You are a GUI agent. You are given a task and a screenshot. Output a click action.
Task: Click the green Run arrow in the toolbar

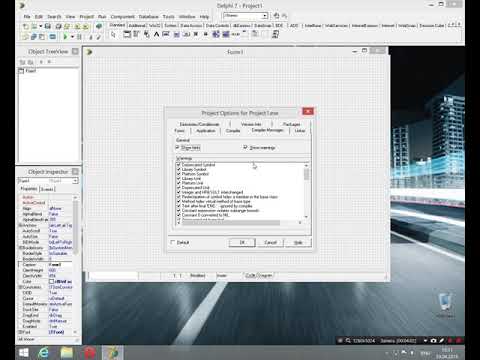click(65, 37)
